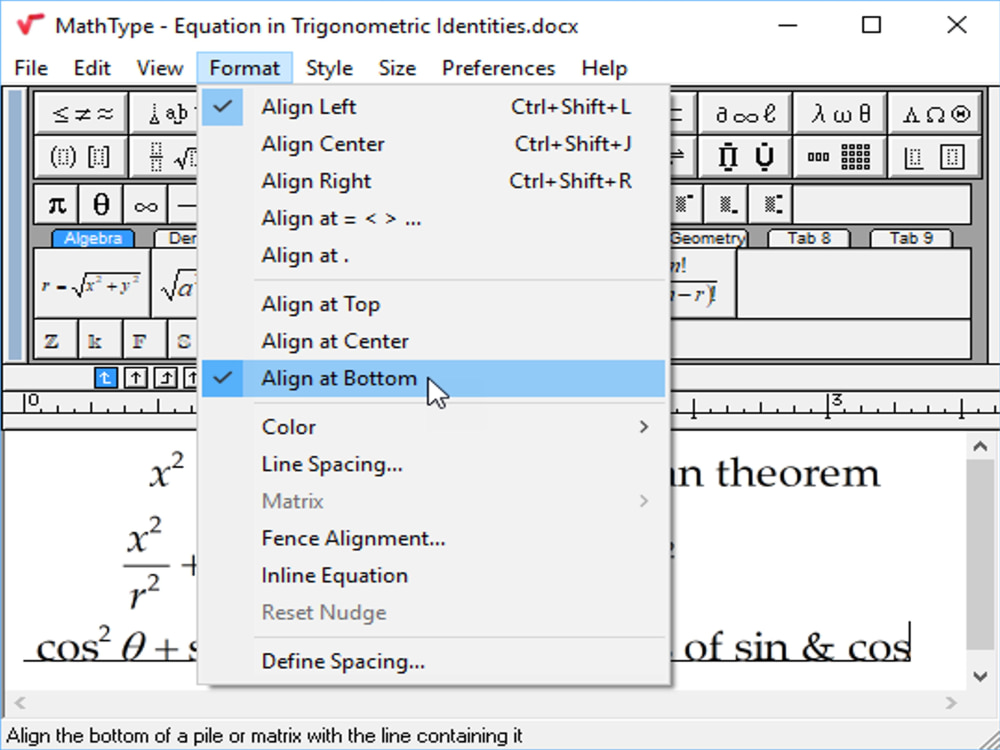The height and width of the screenshot is (750, 1000).
Task: Click the word 'theorem' in the equation area
Action: point(797,473)
